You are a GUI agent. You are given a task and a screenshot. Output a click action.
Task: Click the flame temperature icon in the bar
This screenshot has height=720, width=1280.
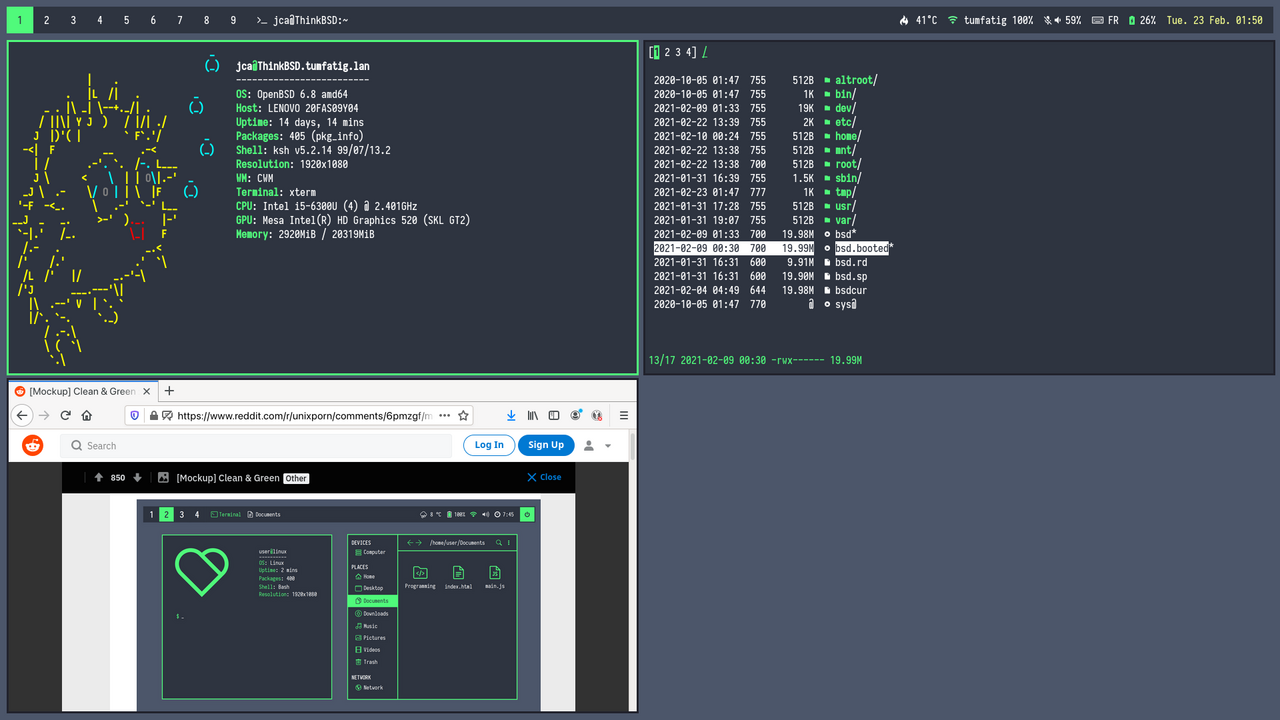pyautogui.click(x=904, y=20)
